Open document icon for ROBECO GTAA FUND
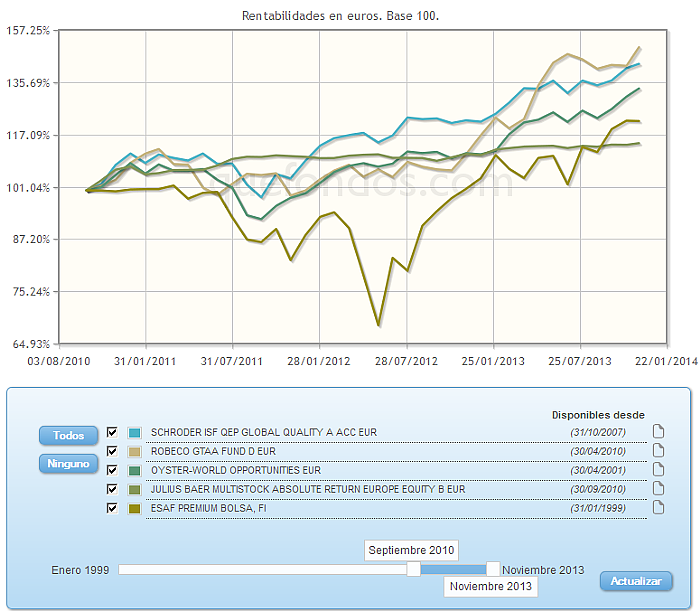The height and width of the screenshot is (611, 700). 658,450
